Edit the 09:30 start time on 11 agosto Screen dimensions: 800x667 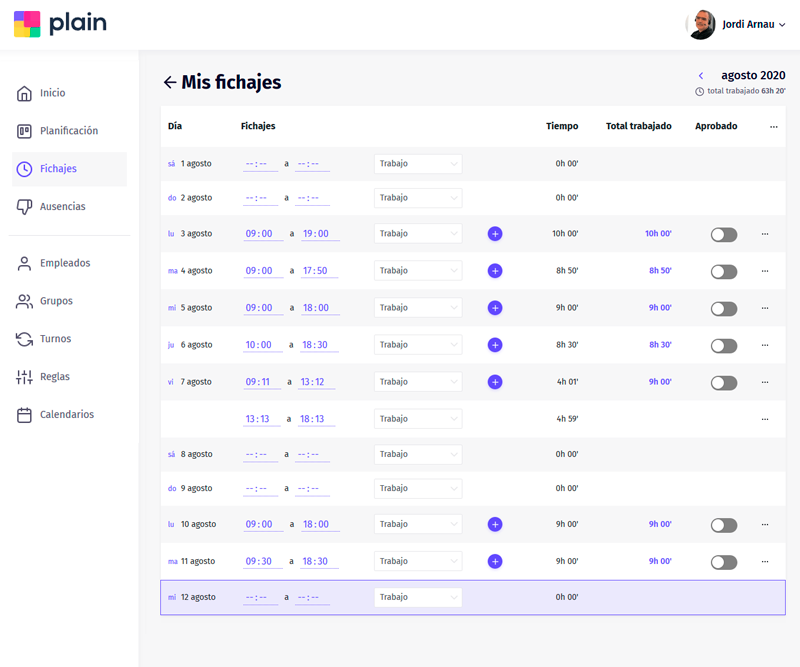(x=260, y=561)
